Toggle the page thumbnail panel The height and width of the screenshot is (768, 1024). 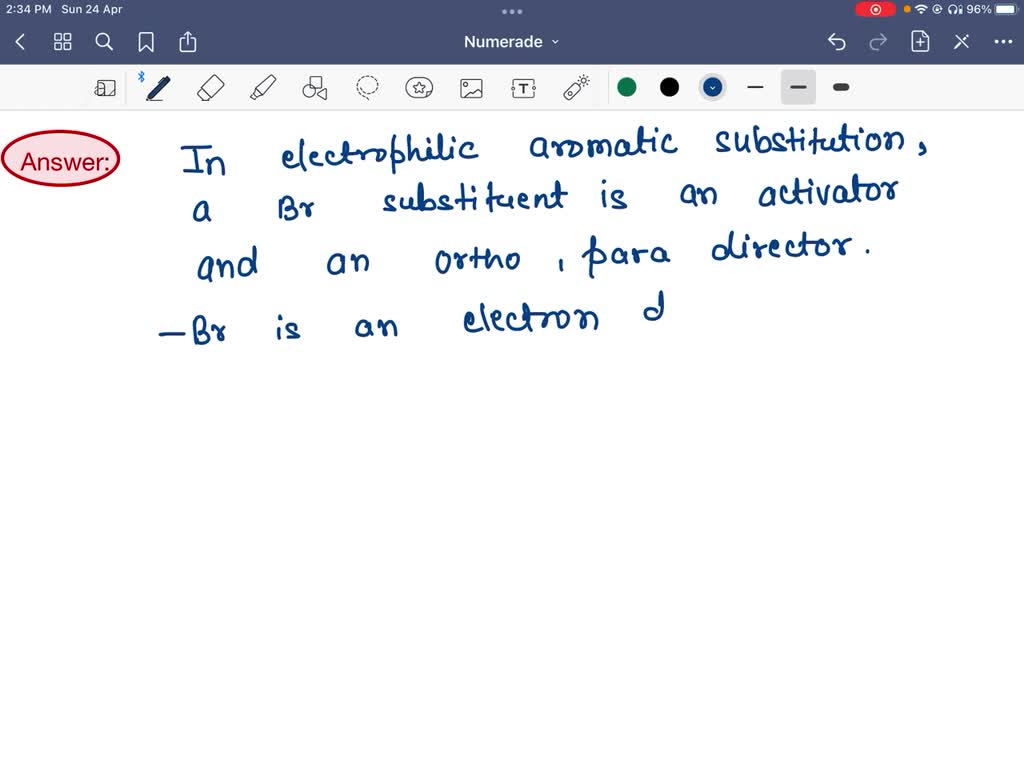(x=105, y=87)
